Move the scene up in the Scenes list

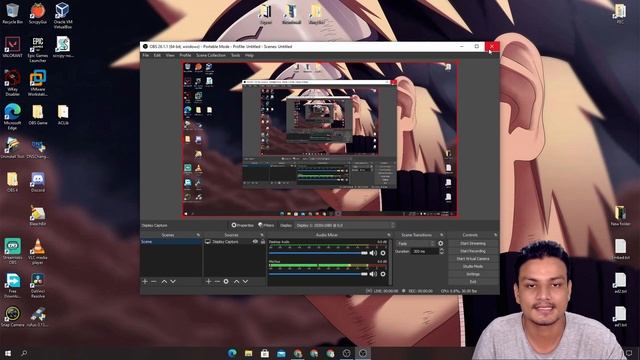point(164,282)
